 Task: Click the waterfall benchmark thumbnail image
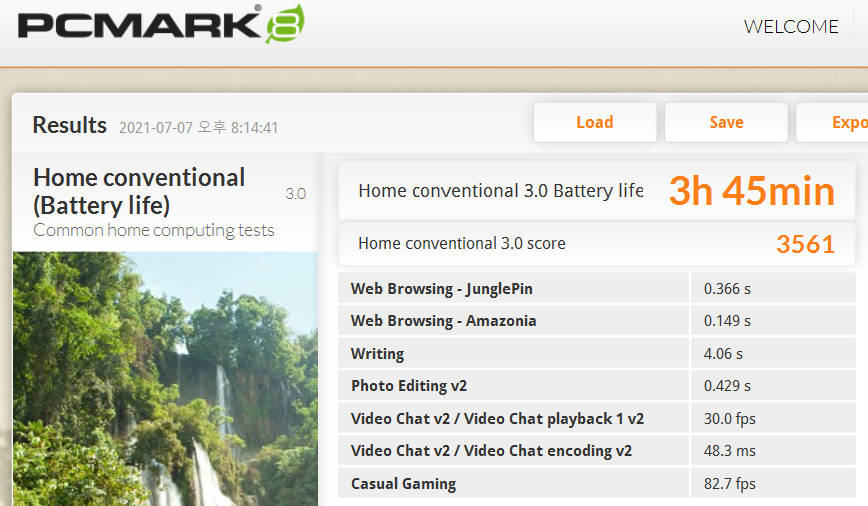click(x=166, y=379)
